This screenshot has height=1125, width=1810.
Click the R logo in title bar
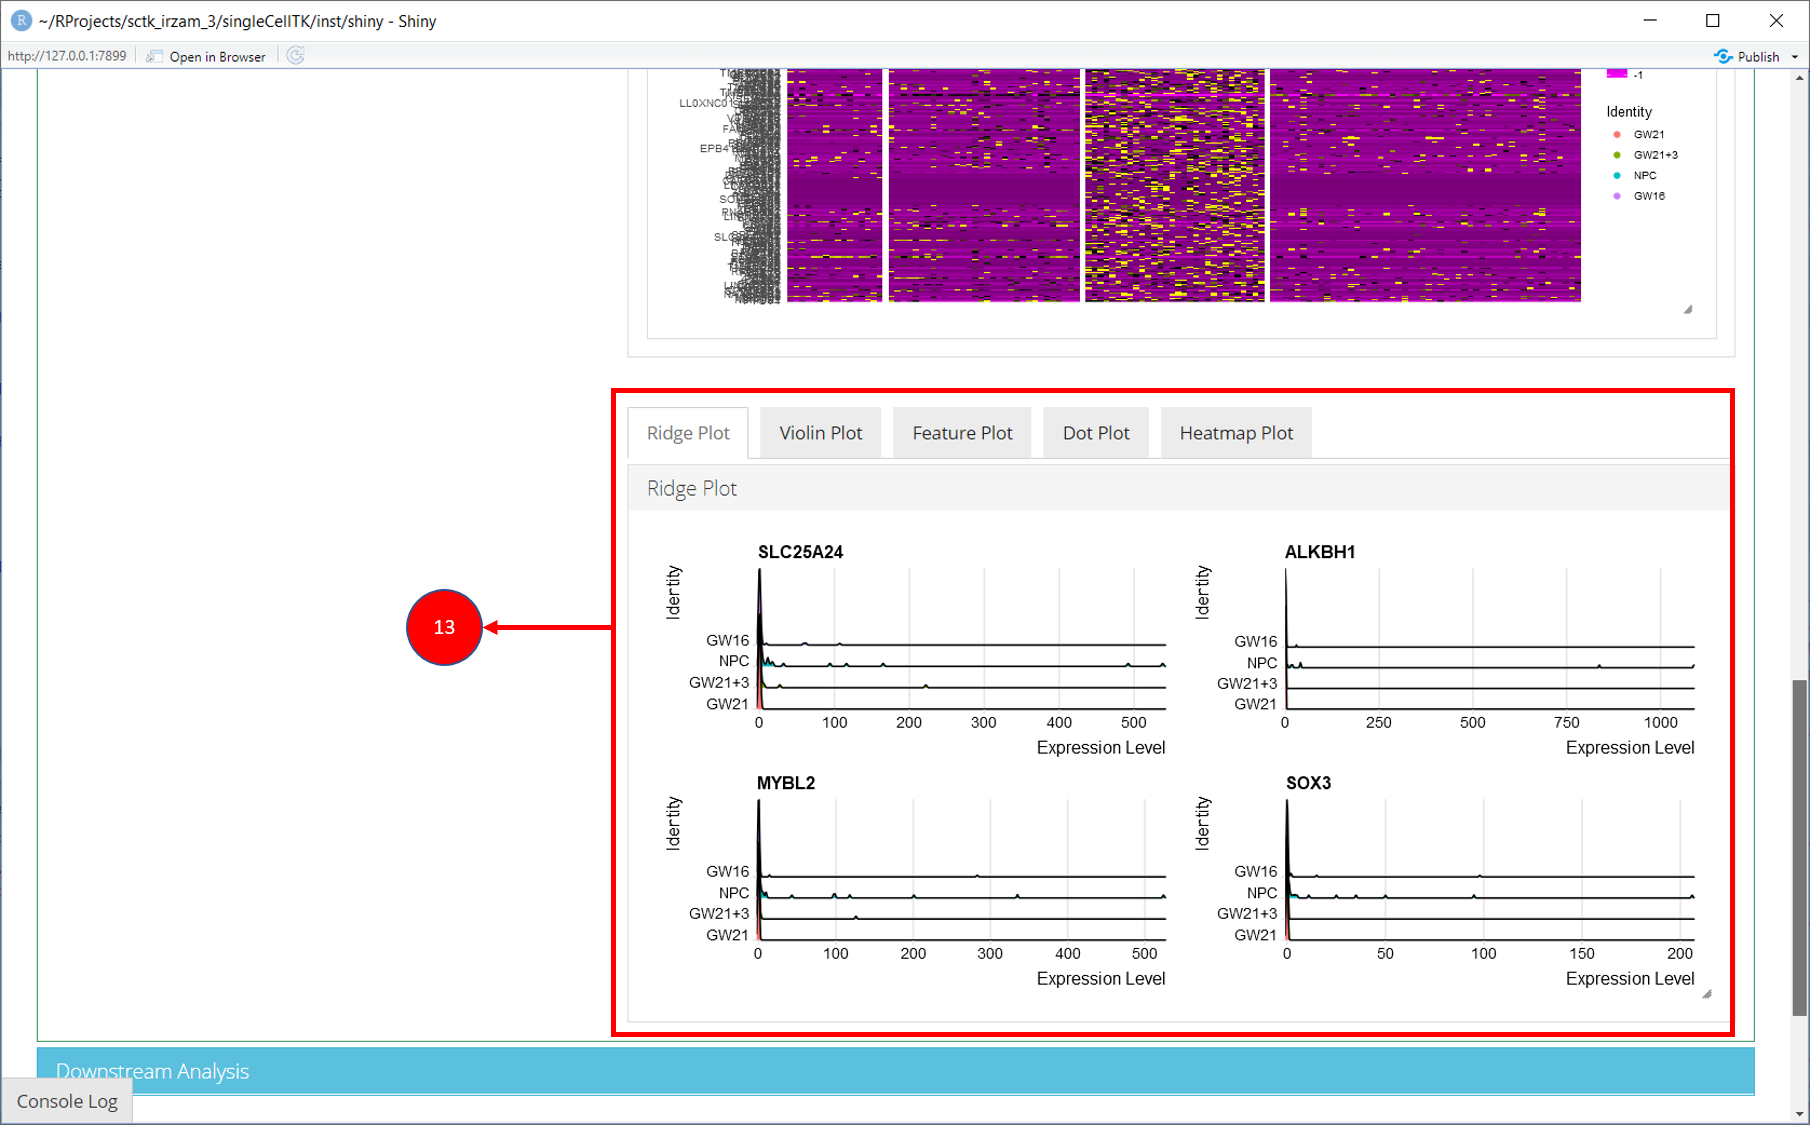[x=20, y=20]
